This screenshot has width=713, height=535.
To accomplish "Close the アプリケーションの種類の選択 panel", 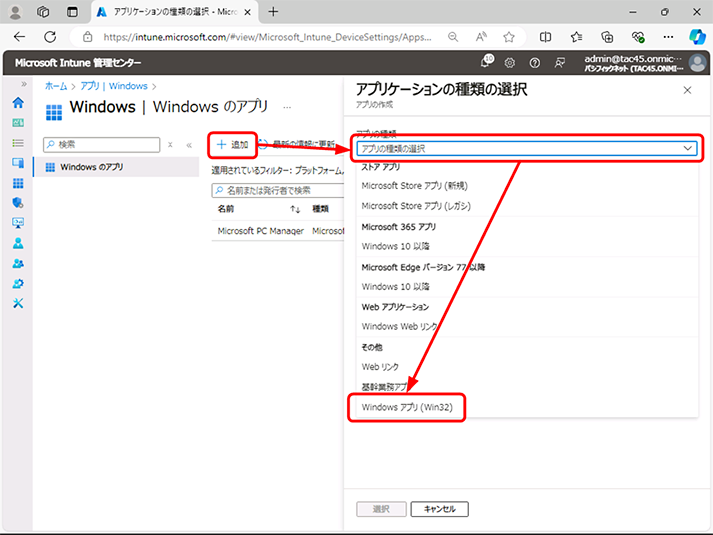I will pyautogui.click(x=687, y=90).
